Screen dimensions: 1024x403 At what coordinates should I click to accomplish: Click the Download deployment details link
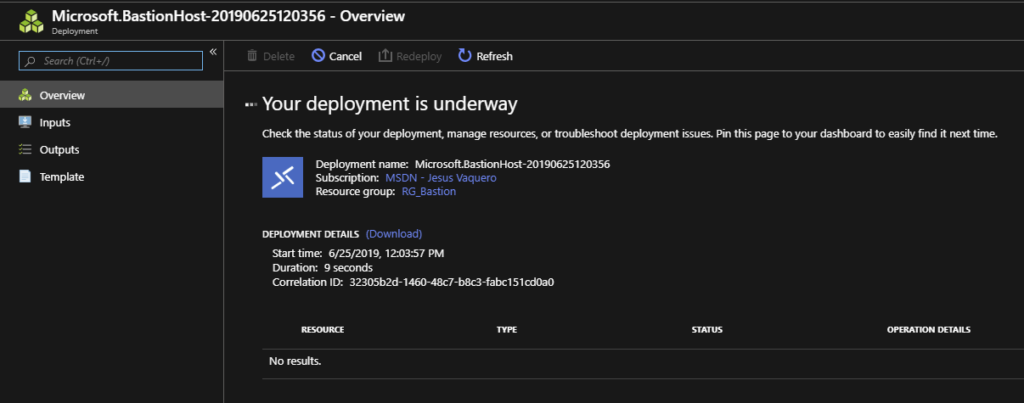[393, 234]
